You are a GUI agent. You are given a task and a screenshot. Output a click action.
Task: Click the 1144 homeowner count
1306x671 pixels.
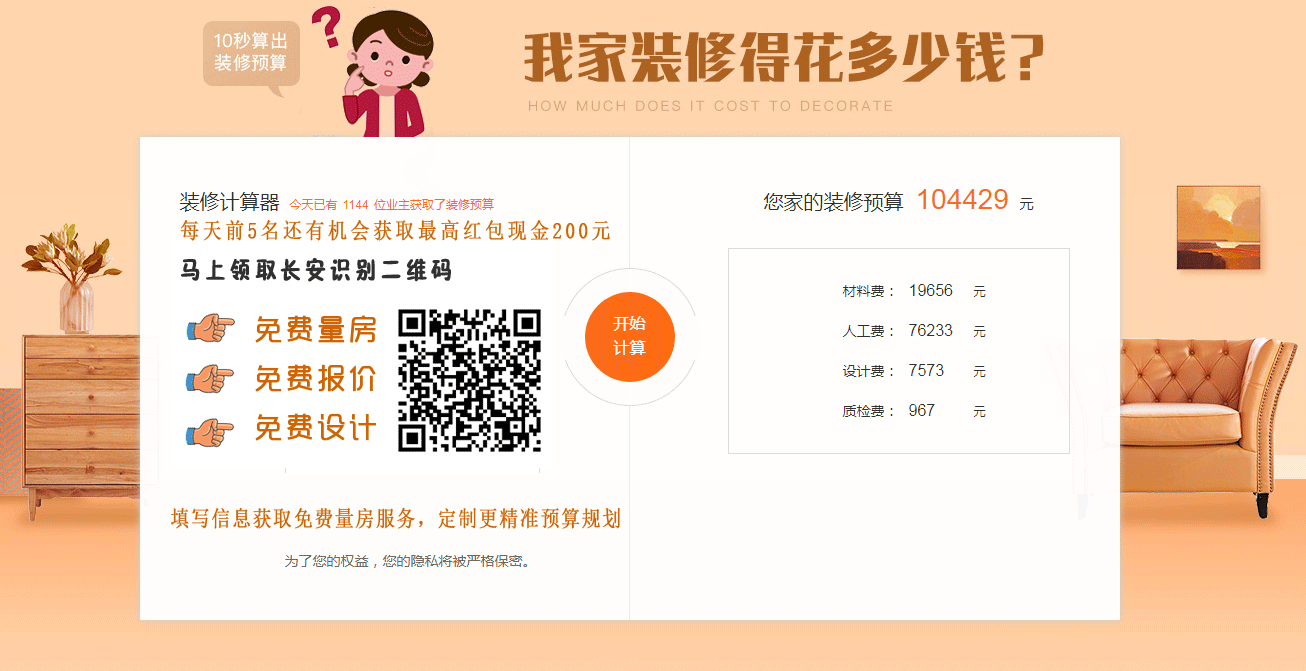tap(356, 204)
